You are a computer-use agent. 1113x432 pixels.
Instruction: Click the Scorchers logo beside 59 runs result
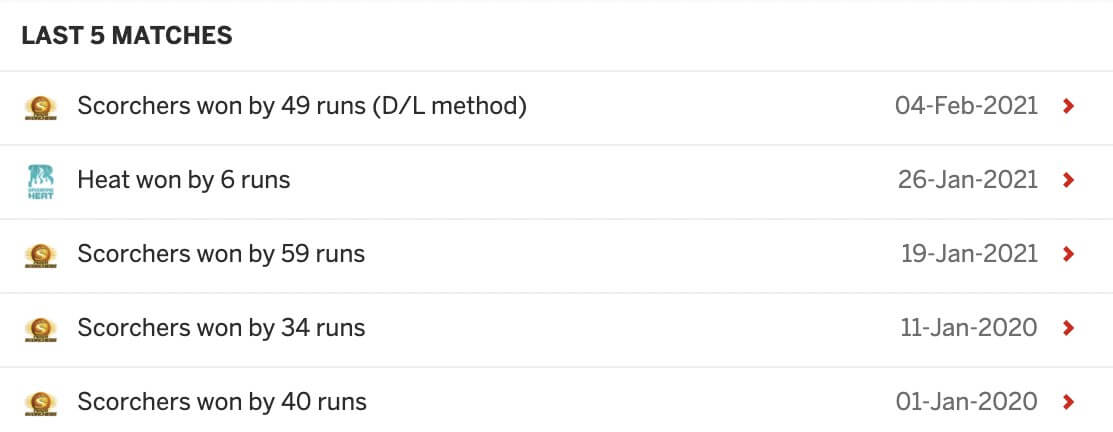tap(40, 255)
